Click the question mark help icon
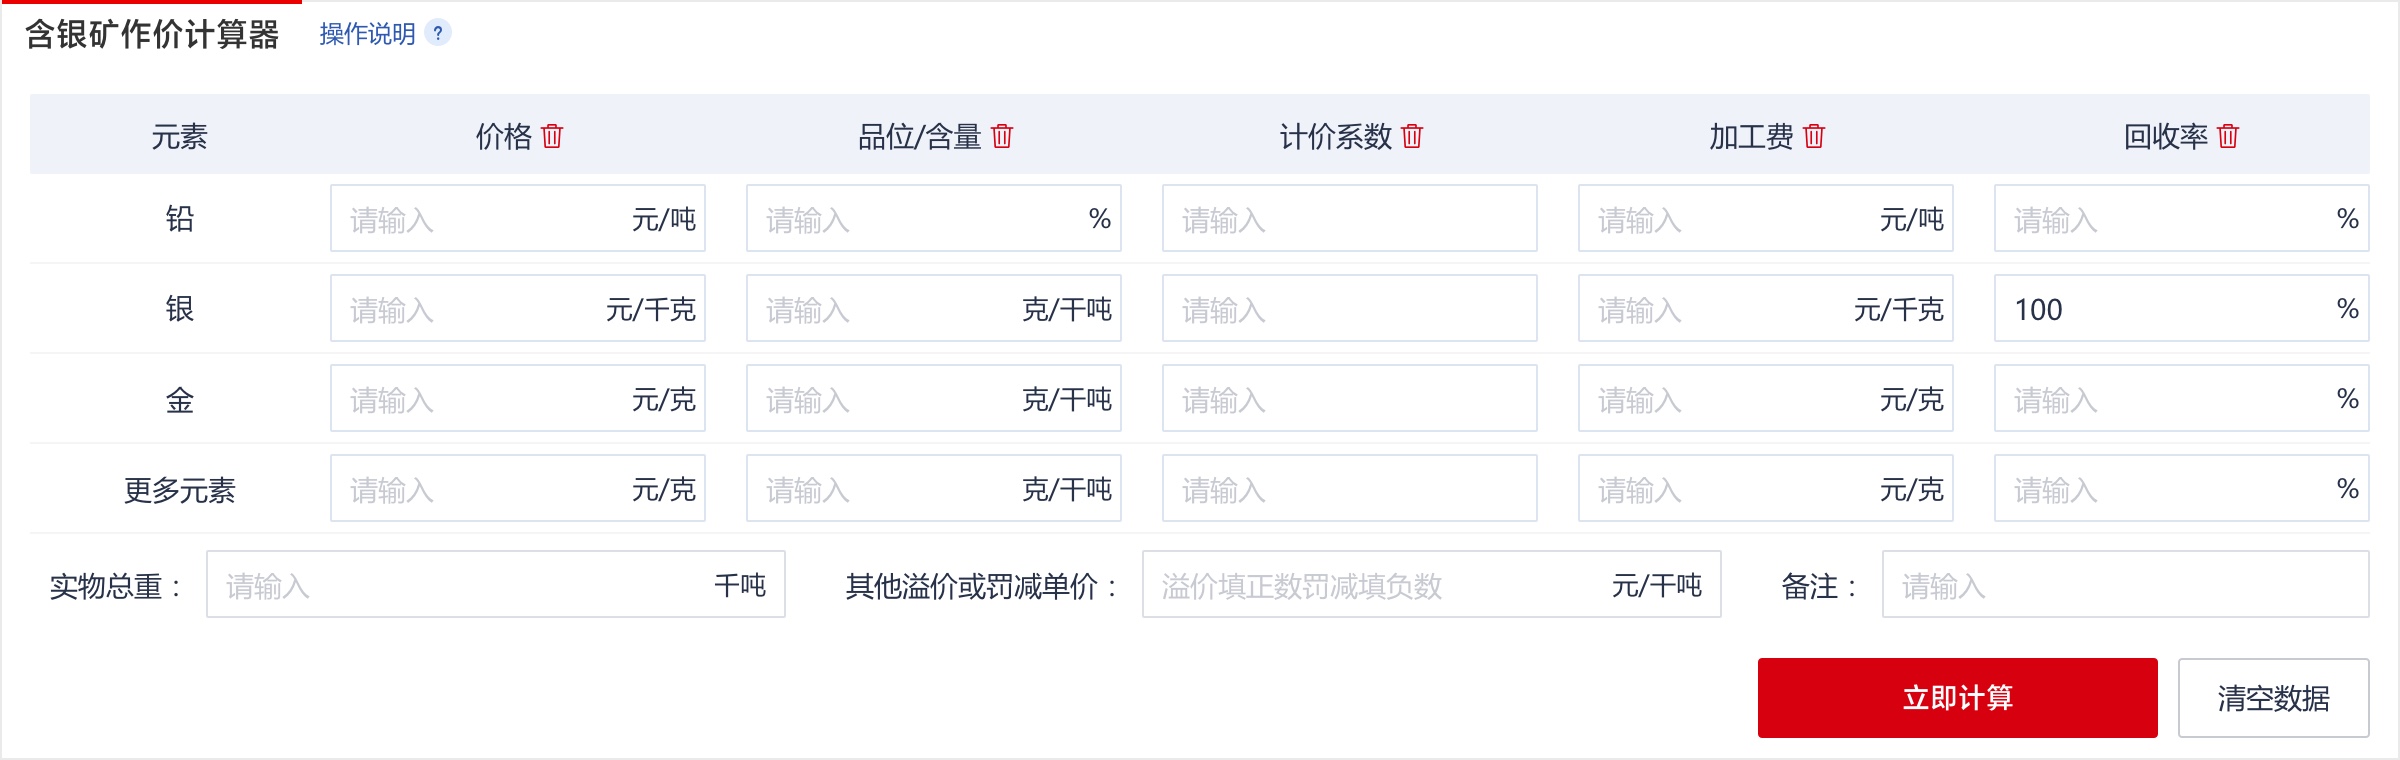This screenshot has height=760, width=2400. (438, 33)
